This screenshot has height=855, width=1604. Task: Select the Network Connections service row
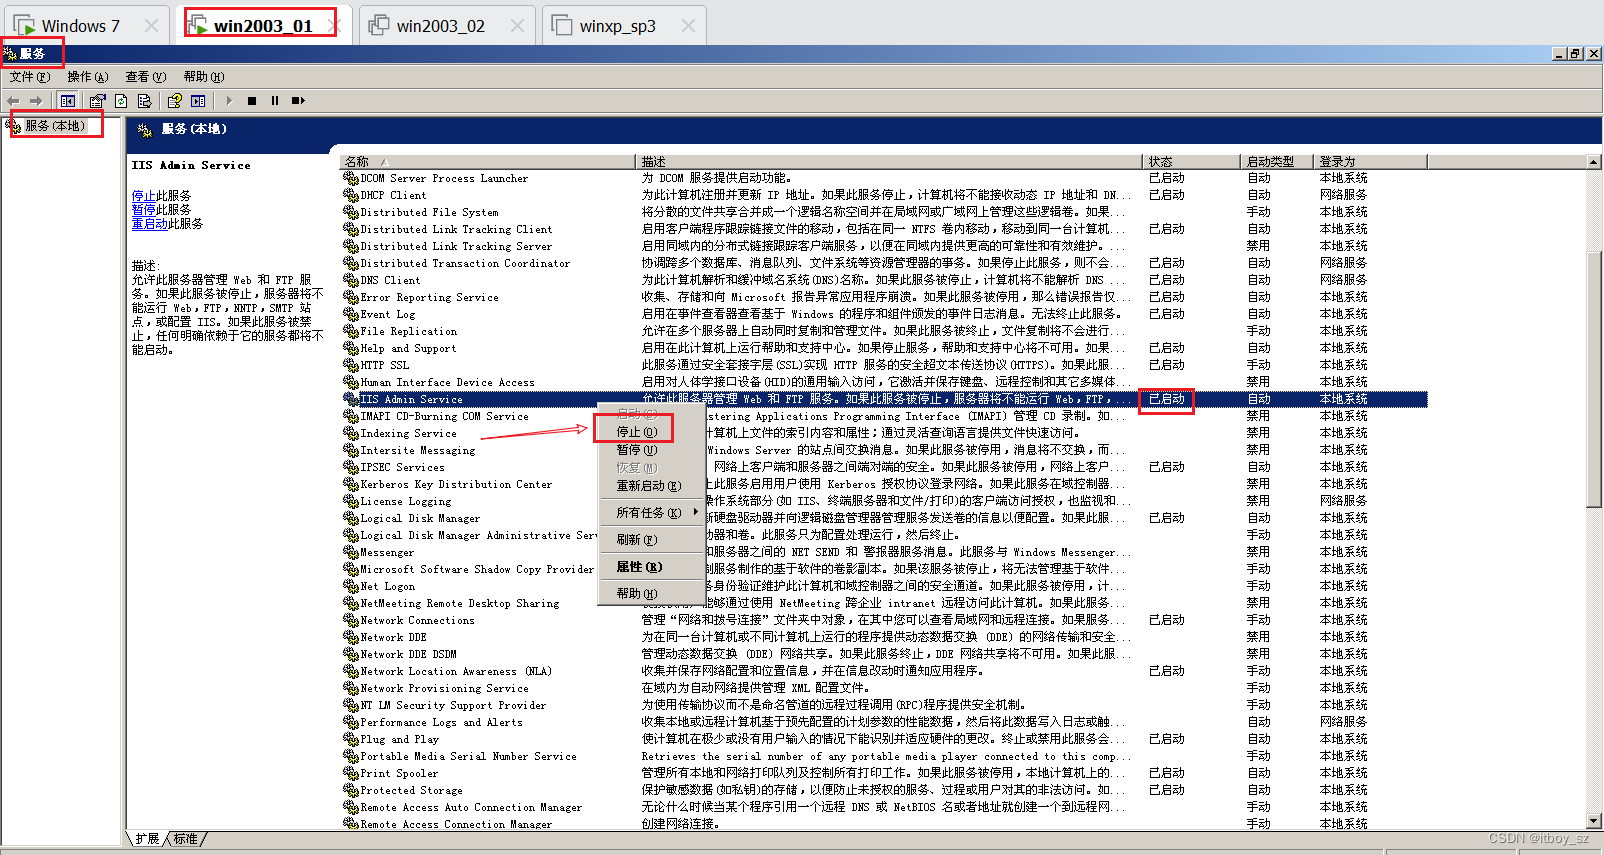(884, 620)
